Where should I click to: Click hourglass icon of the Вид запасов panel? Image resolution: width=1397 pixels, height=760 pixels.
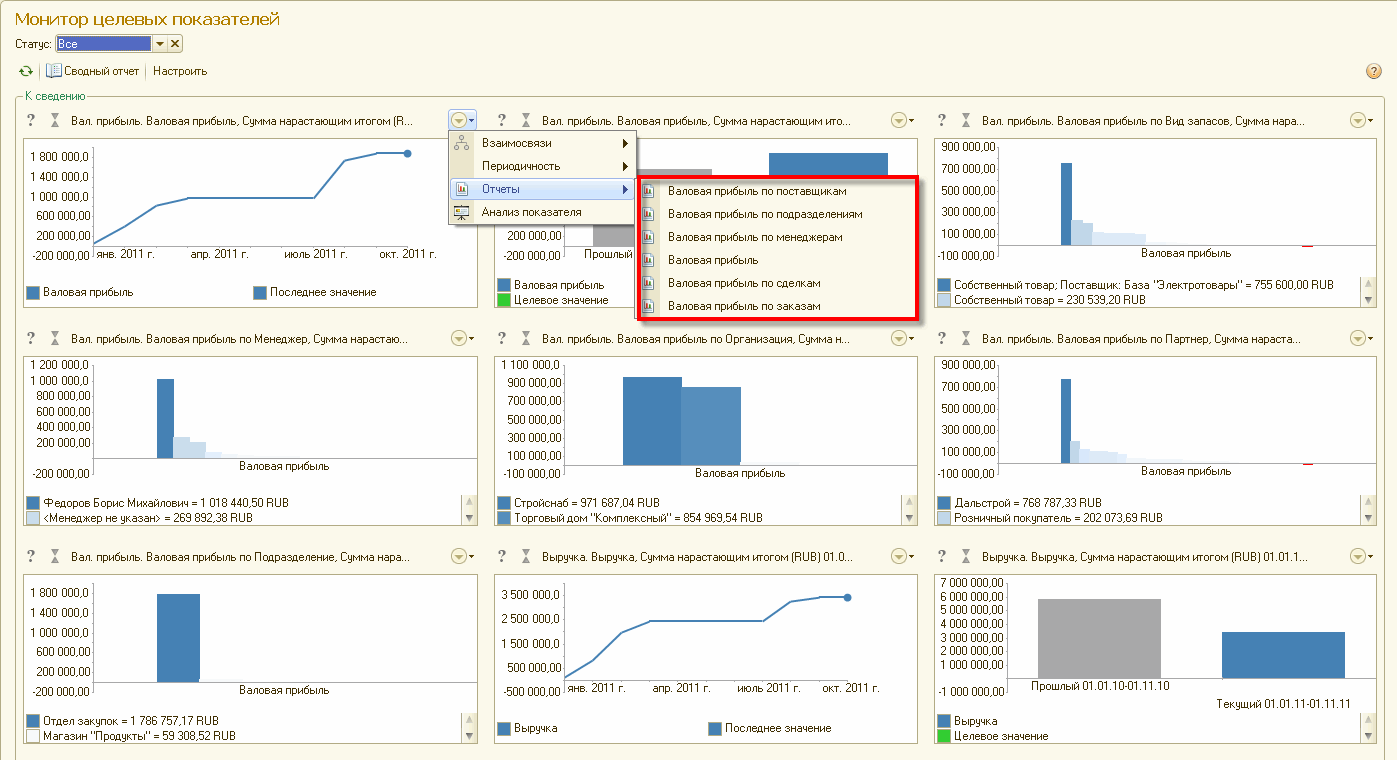(965, 120)
